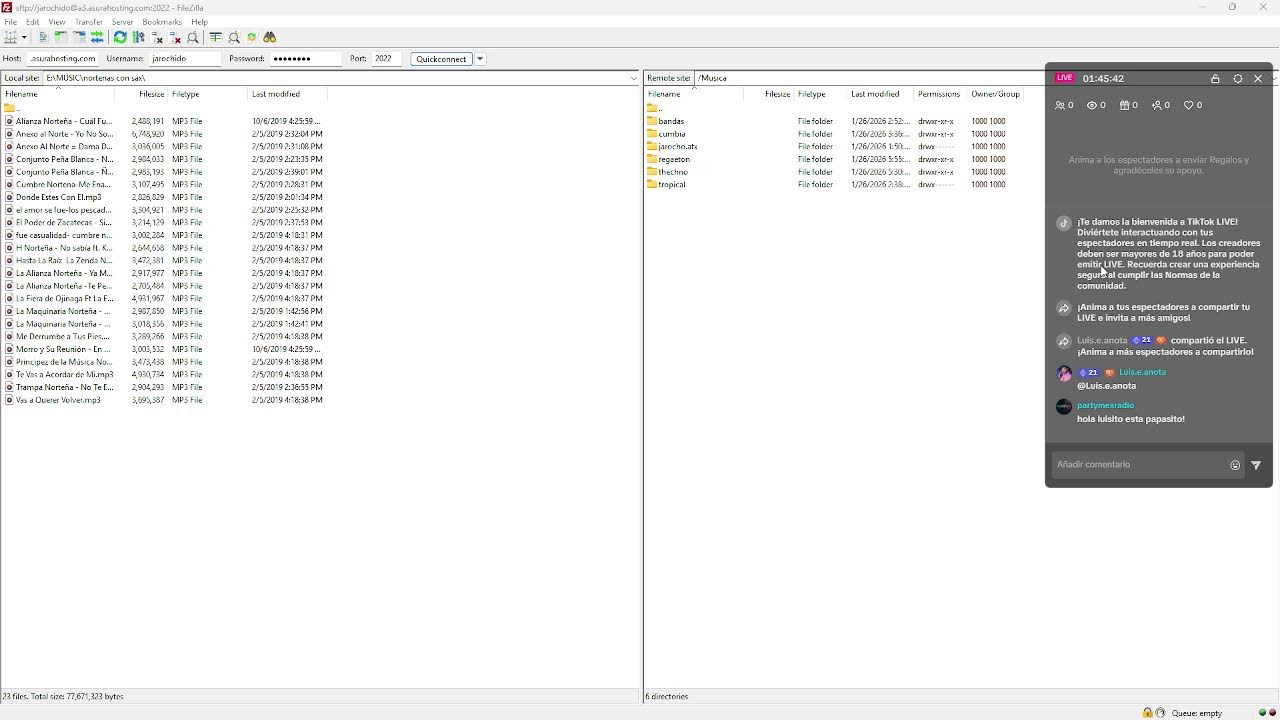
Task: Sort remote list by Permissions column
Action: tap(939, 94)
